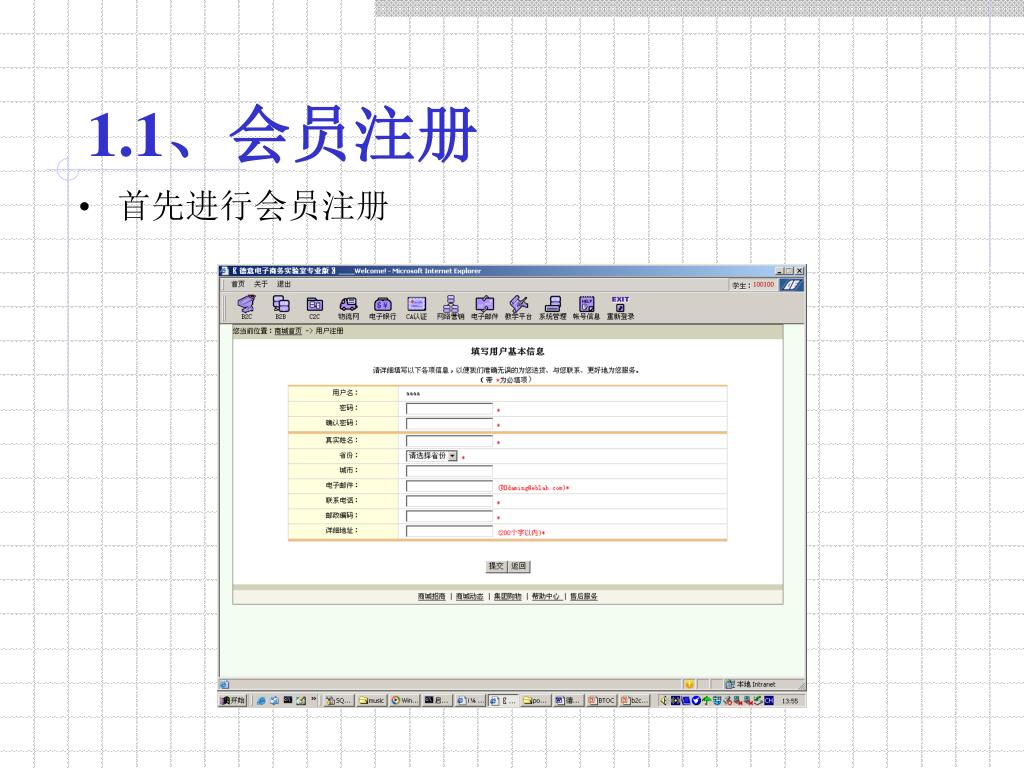Open the B2C module icon
The image size is (1024, 768).
(246, 307)
